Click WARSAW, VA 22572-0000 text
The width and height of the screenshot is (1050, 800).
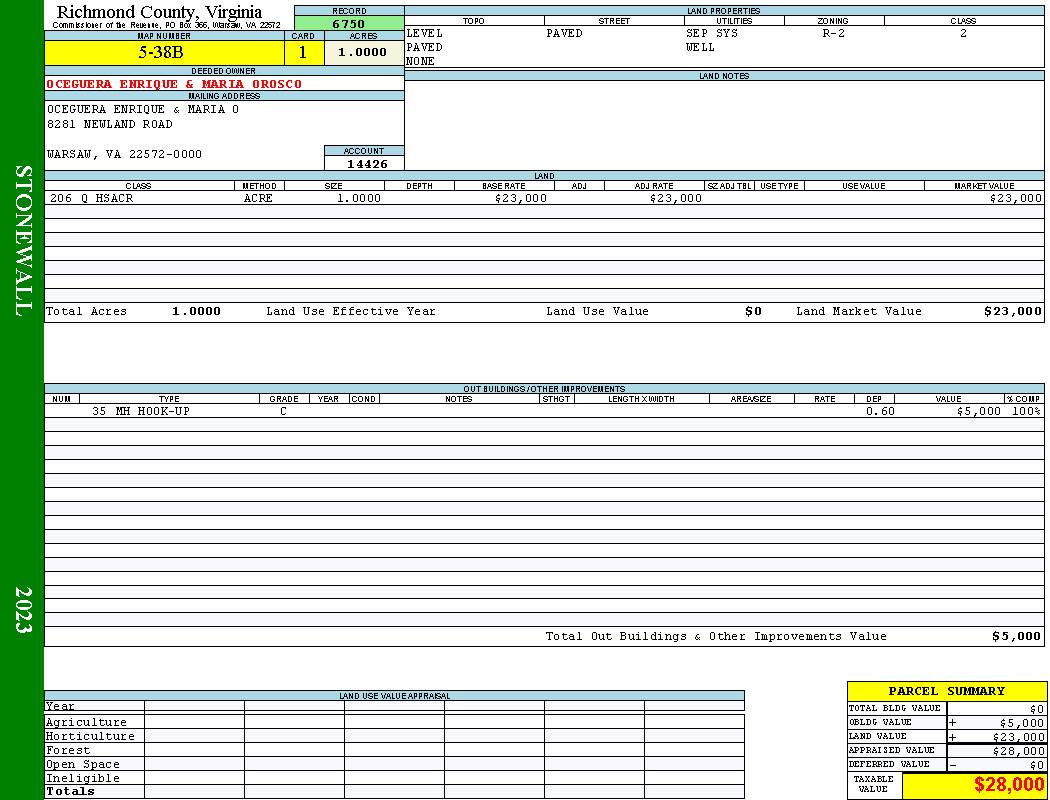click(124, 155)
